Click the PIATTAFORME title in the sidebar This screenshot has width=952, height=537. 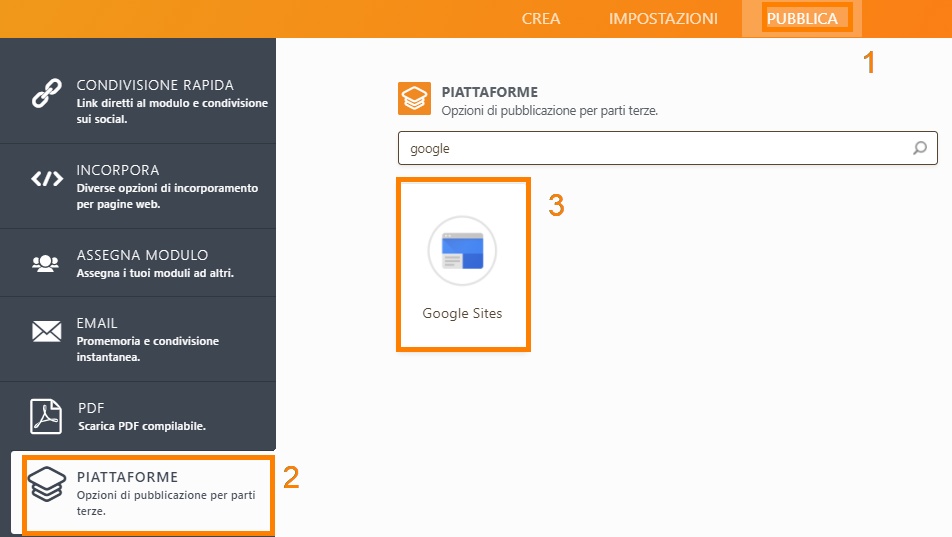[127, 477]
